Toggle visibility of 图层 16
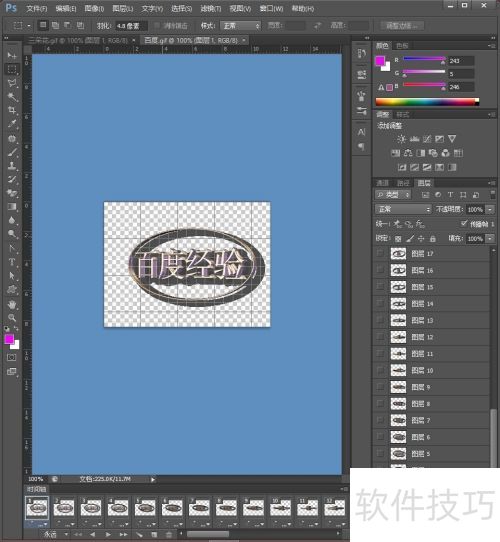The width and height of the screenshot is (500, 542). point(380,270)
